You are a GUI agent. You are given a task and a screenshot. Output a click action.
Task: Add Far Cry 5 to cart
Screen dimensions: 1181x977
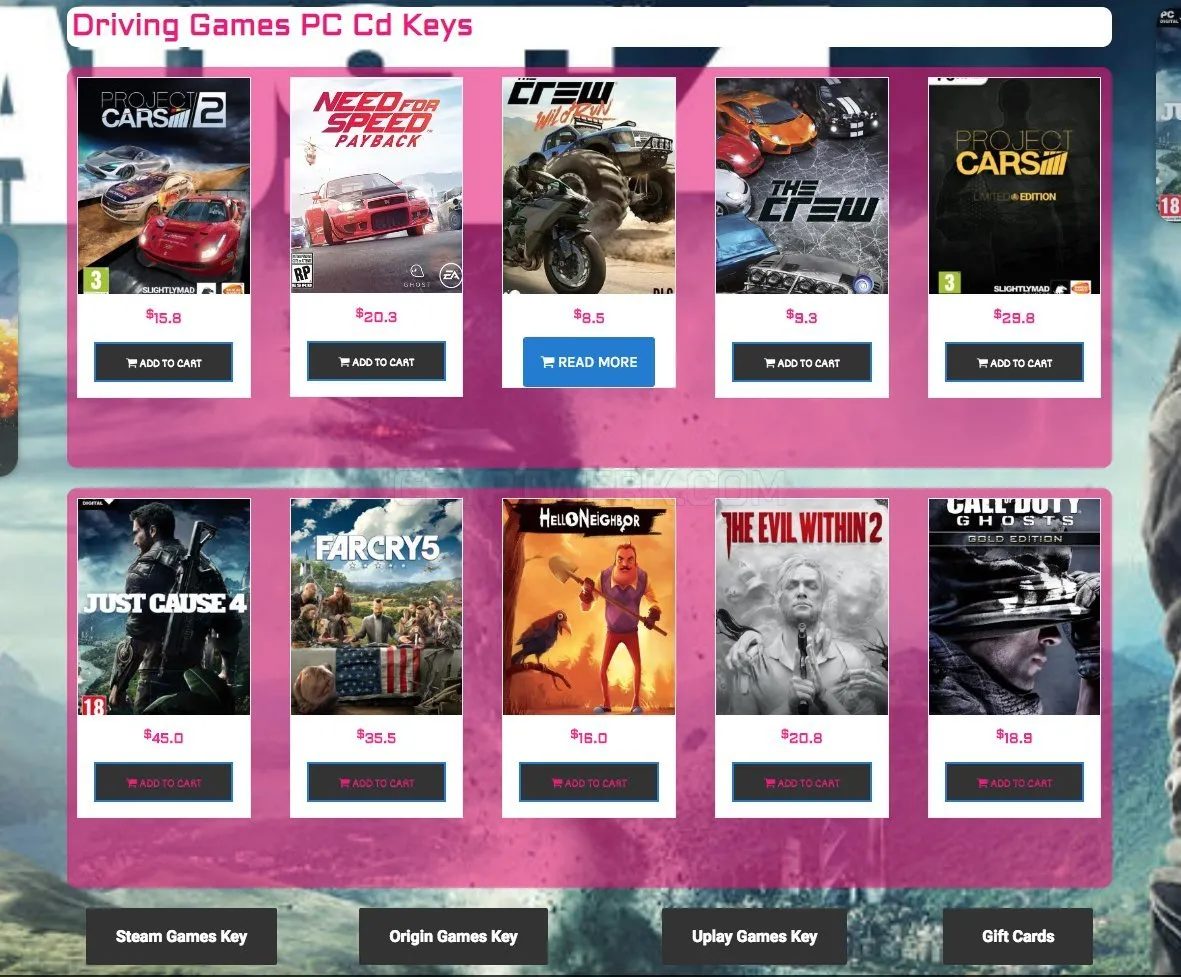pyautogui.click(x=376, y=782)
